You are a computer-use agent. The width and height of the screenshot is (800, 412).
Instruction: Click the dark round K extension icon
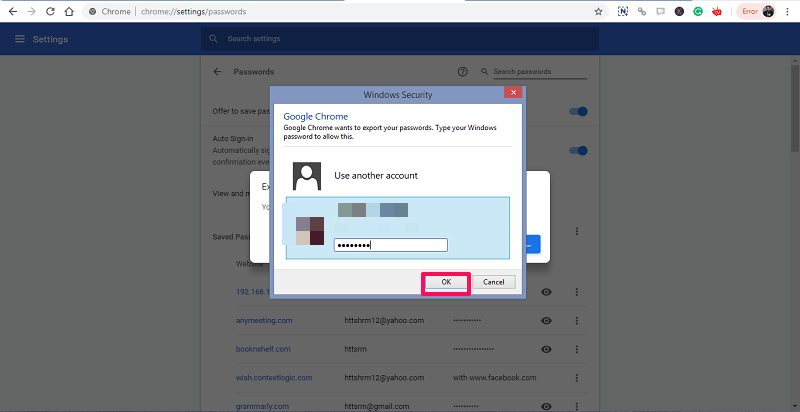pyautogui.click(x=679, y=11)
